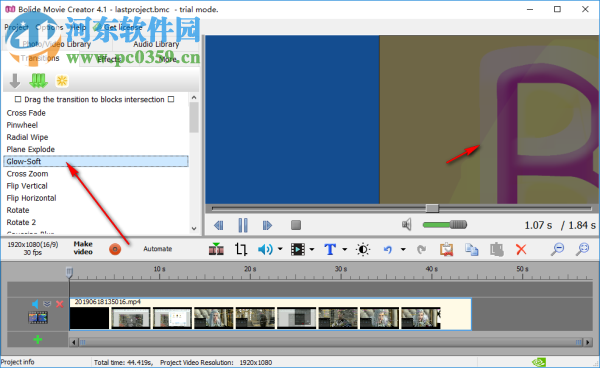Screen dimensions: 600x368
Task: Pause the preview playback
Action: [243, 225]
